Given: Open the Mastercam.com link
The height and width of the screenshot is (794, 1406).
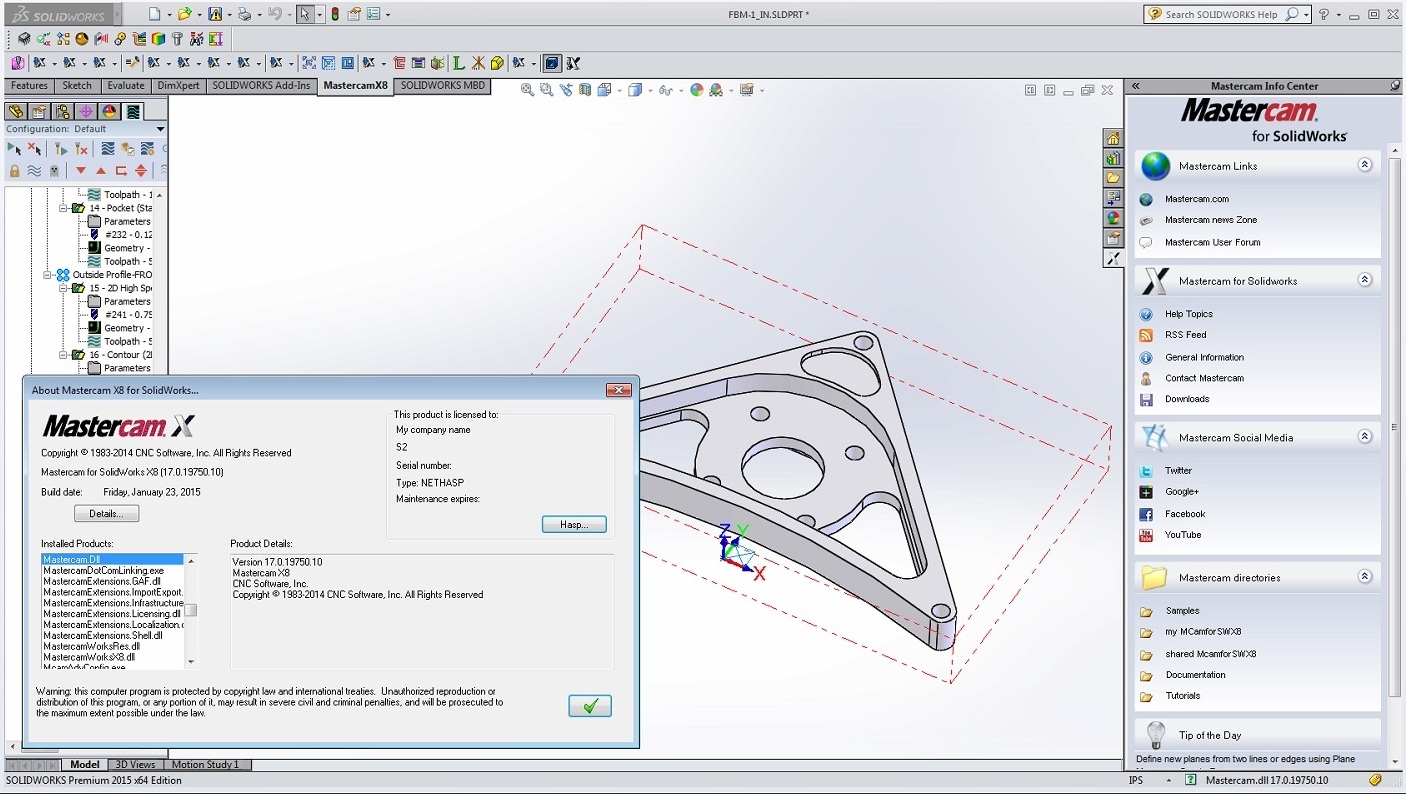Looking at the screenshot, I should (x=1197, y=199).
